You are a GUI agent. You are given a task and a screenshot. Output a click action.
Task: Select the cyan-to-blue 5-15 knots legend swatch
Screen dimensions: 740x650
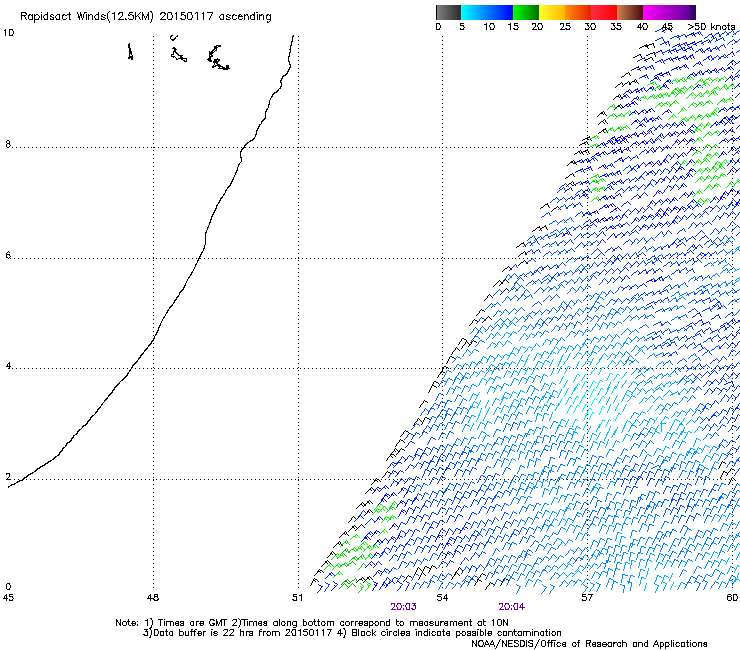(x=487, y=12)
